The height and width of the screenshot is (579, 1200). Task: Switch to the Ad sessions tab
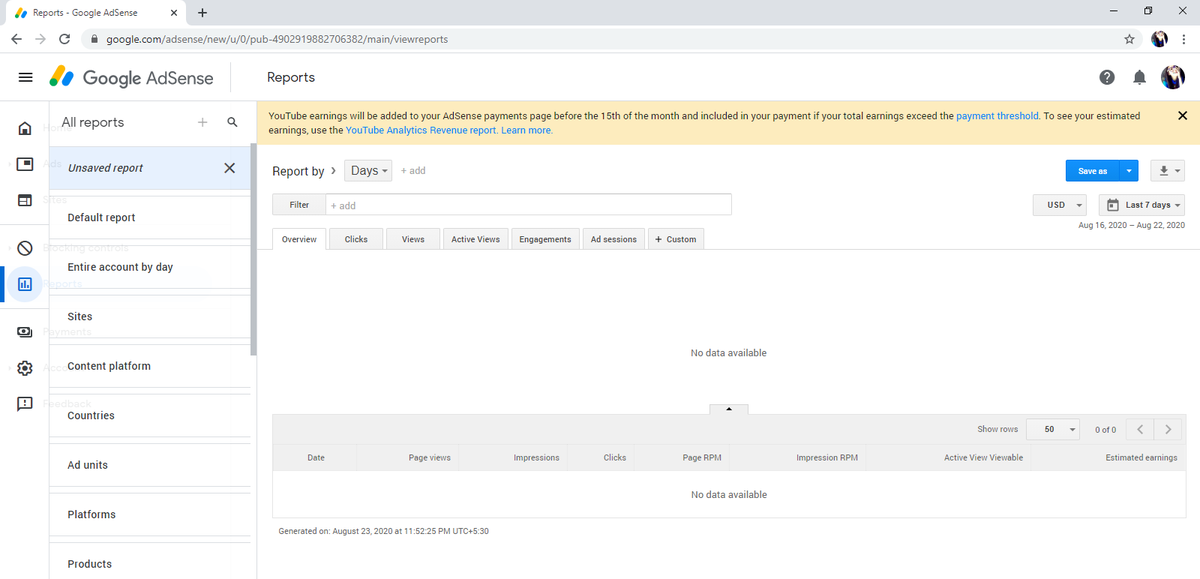(x=614, y=239)
